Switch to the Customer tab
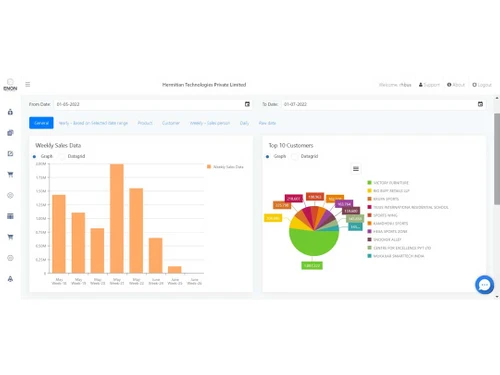This screenshot has width=500, height=375. (x=171, y=123)
